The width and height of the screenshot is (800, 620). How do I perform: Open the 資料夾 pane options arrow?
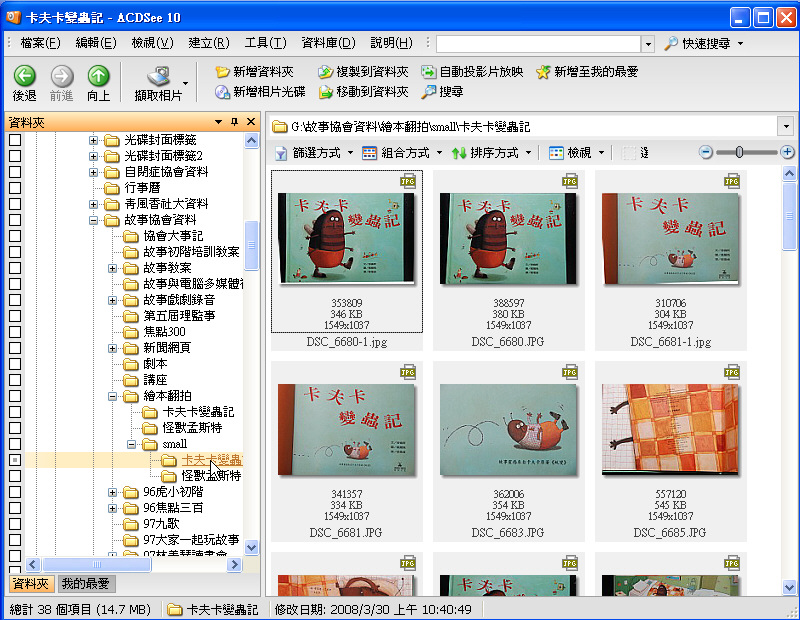pos(218,122)
